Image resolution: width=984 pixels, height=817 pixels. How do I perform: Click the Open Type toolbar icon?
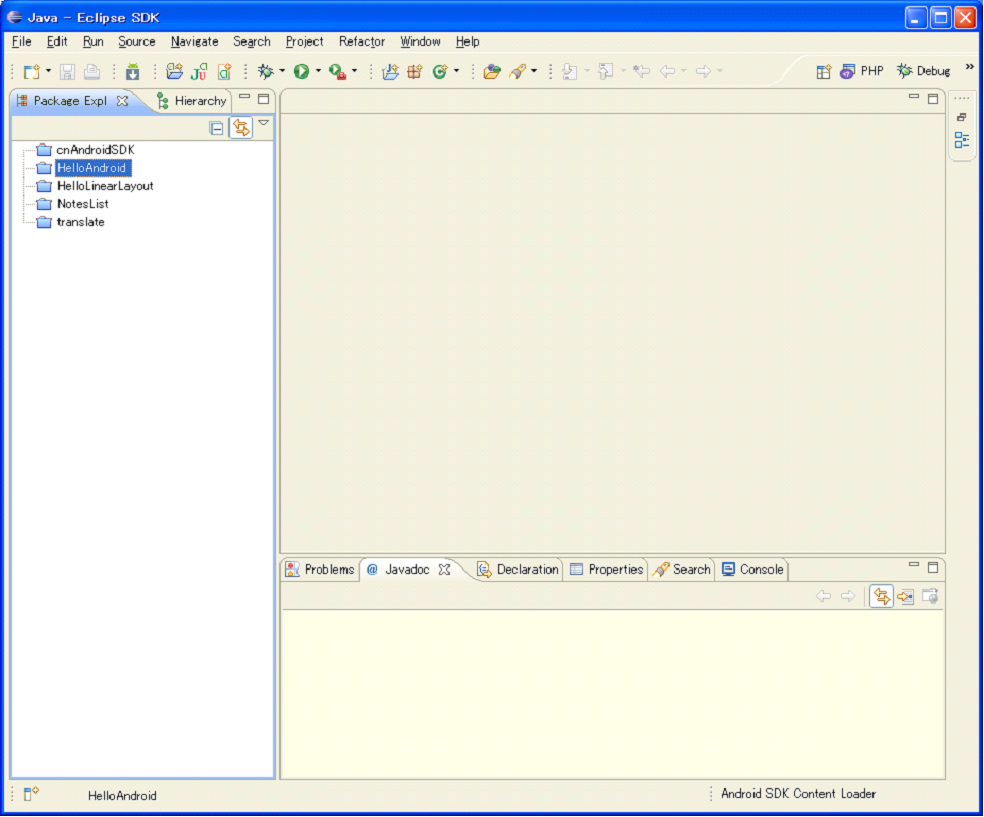point(491,72)
